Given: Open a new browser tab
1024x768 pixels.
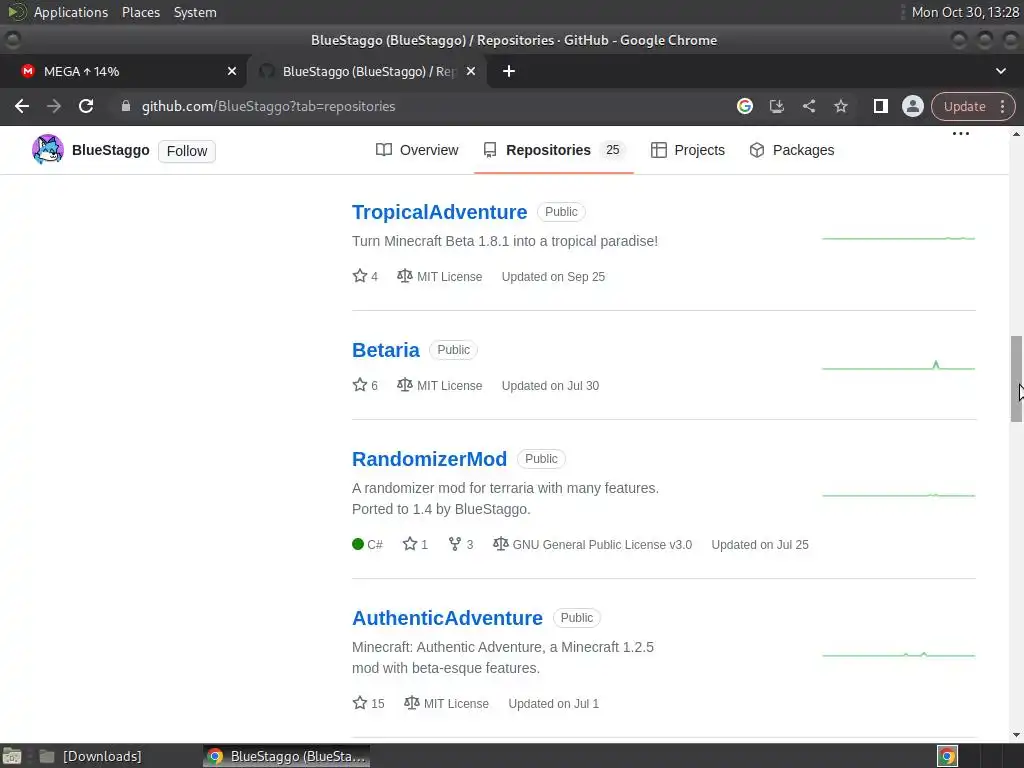Looking at the screenshot, I should click(509, 71).
